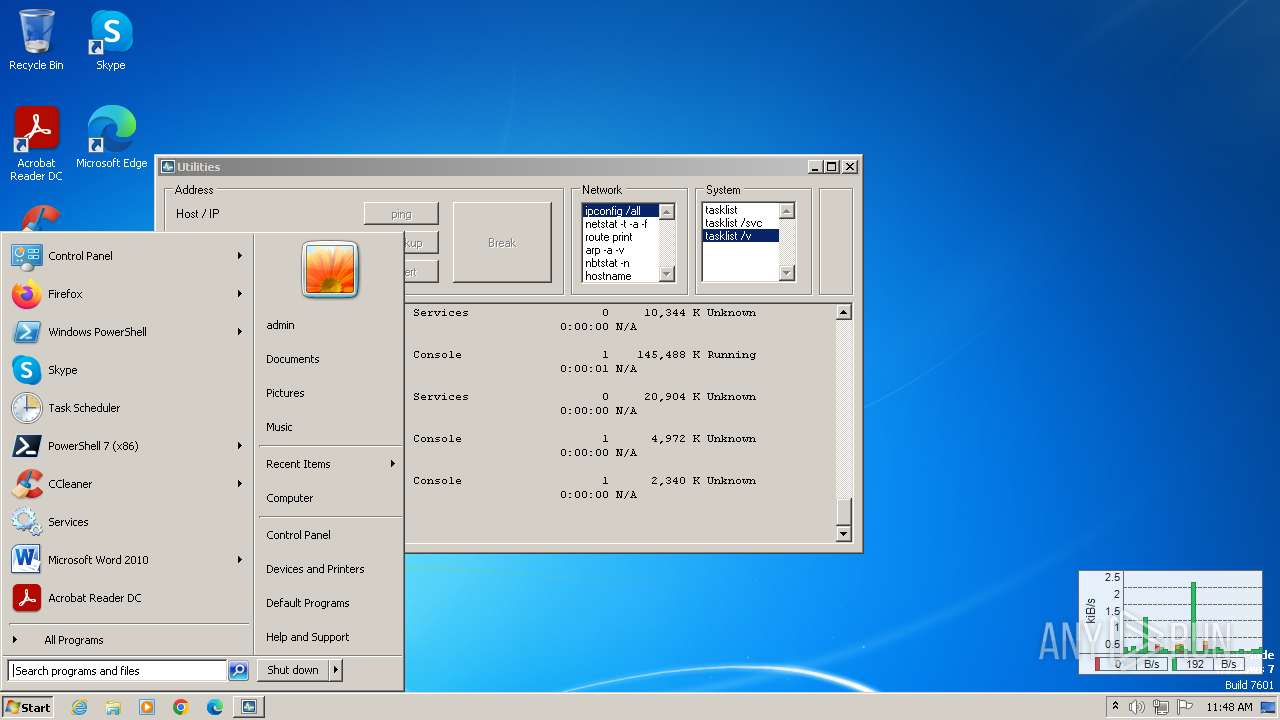Open Edge taskbar icon
This screenshot has width=1280, height=720.
[215, 707]
